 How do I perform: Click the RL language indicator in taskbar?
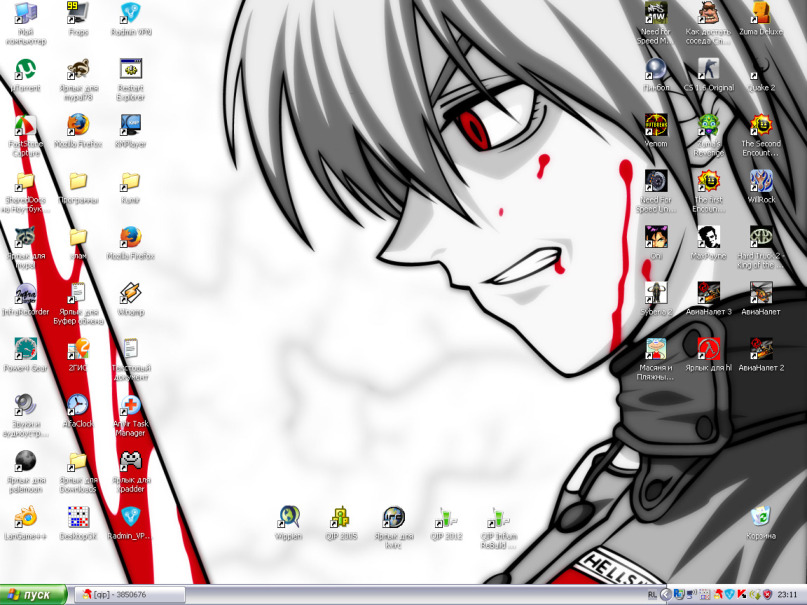[x=652, y=595]
